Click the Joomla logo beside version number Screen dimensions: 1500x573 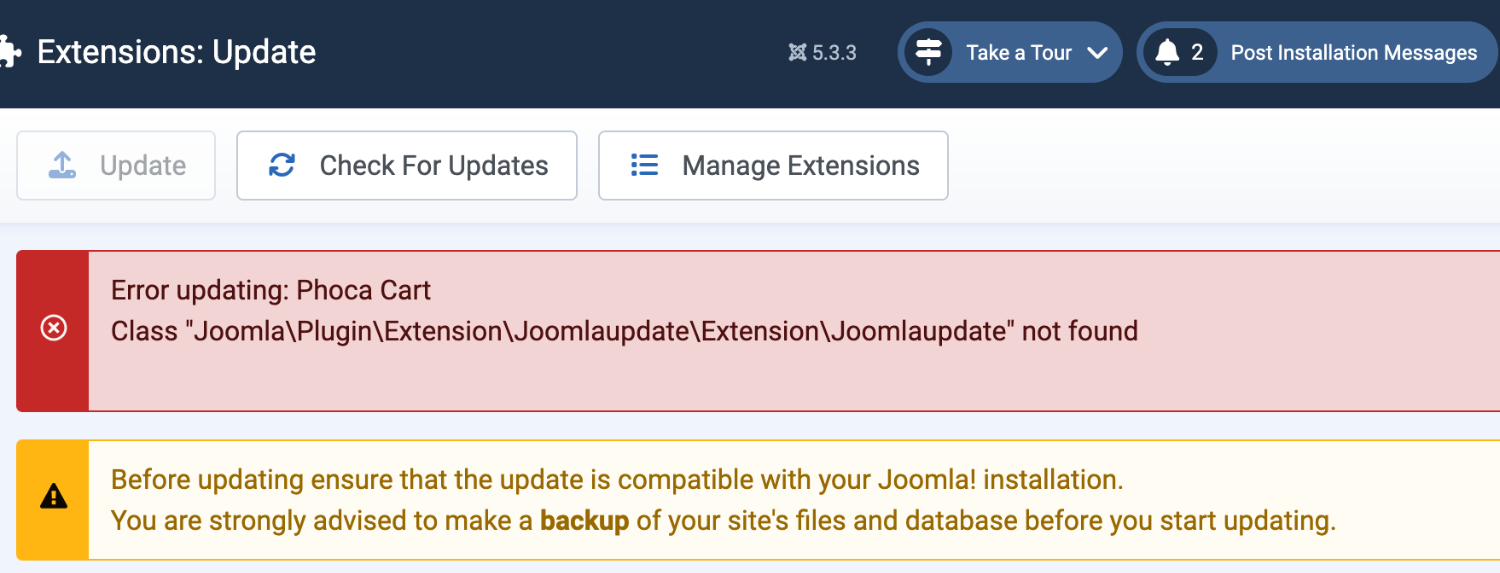pyautogui.click(x=797, y=53)
